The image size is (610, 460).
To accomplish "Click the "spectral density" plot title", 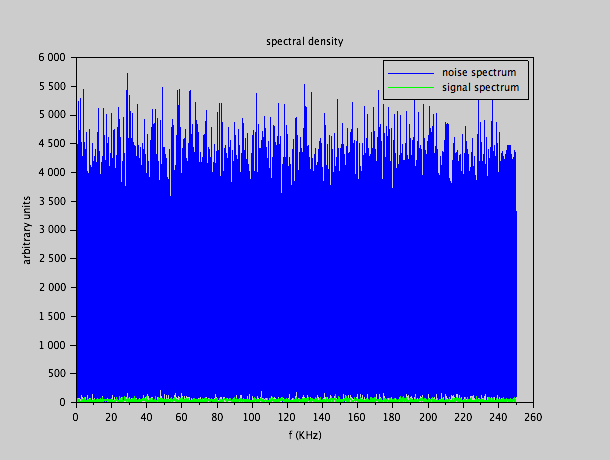I will 304,42.
